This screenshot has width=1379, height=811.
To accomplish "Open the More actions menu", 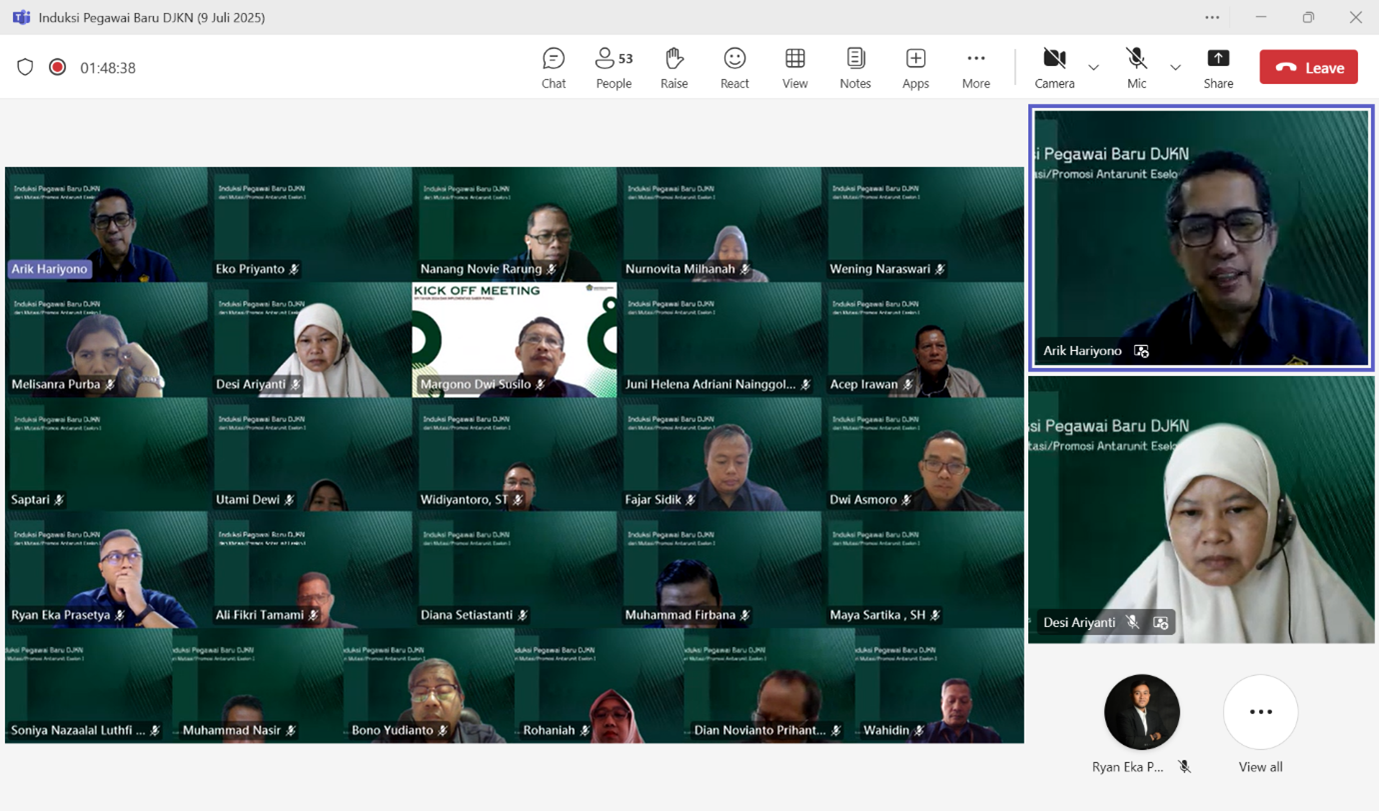I will pos(975,67).
